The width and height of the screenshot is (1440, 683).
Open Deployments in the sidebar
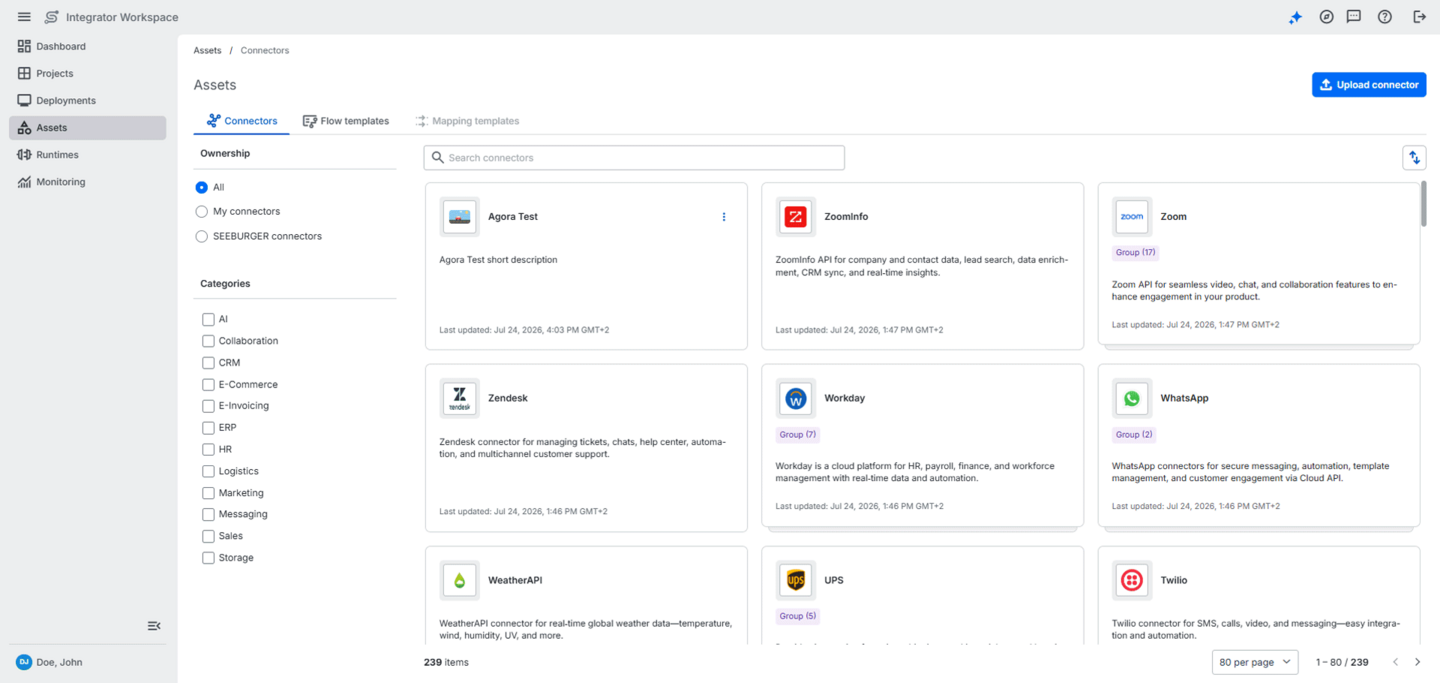(88, 100)
